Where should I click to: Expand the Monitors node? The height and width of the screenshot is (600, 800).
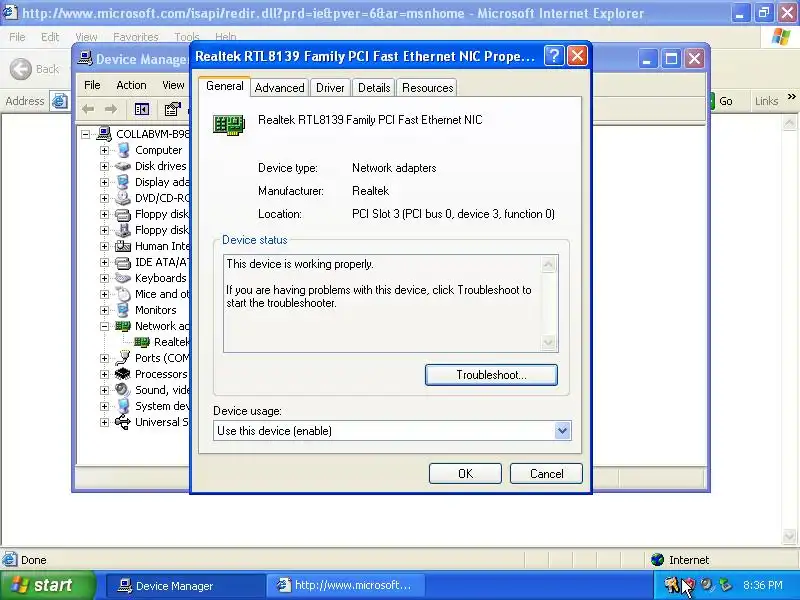(105, 310)
